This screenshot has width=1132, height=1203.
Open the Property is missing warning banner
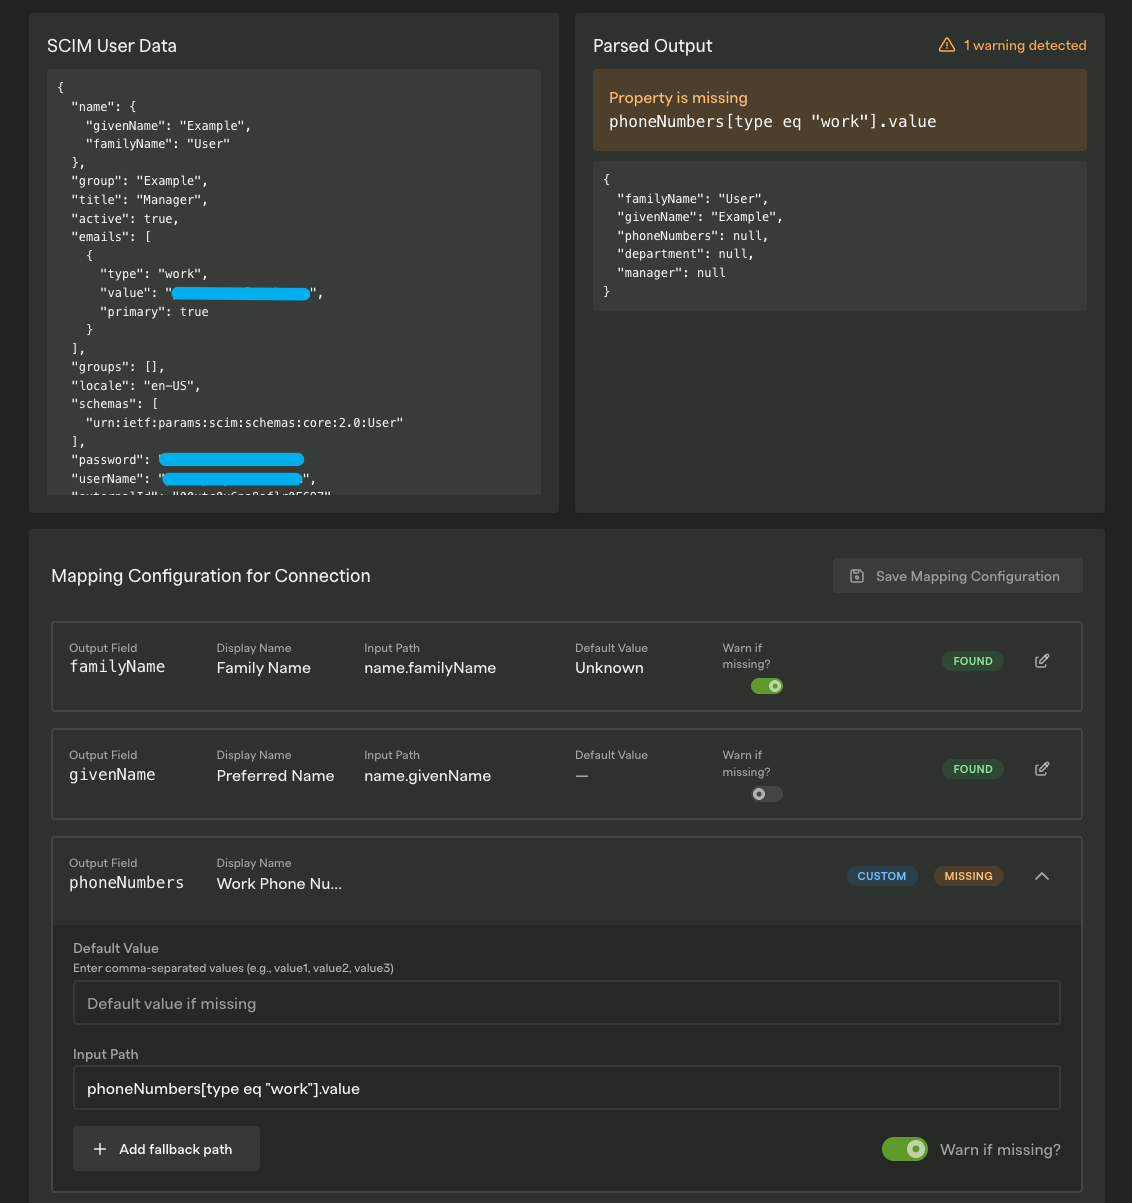click(x=840, y=110)
